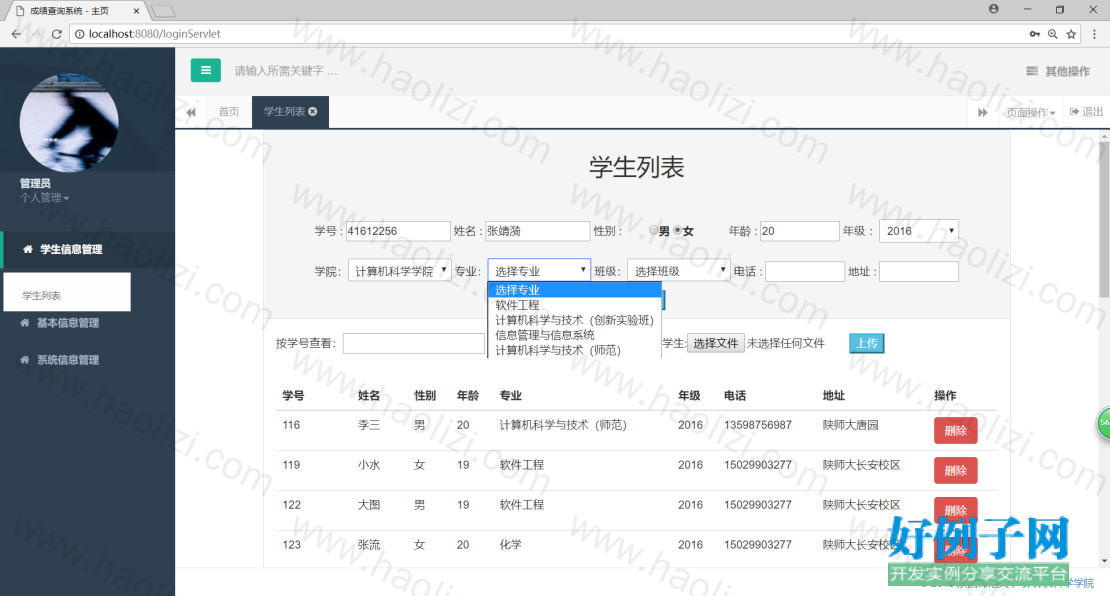Click the browser address bar URL
1110x596 pixels.
[x=154, y=34]
